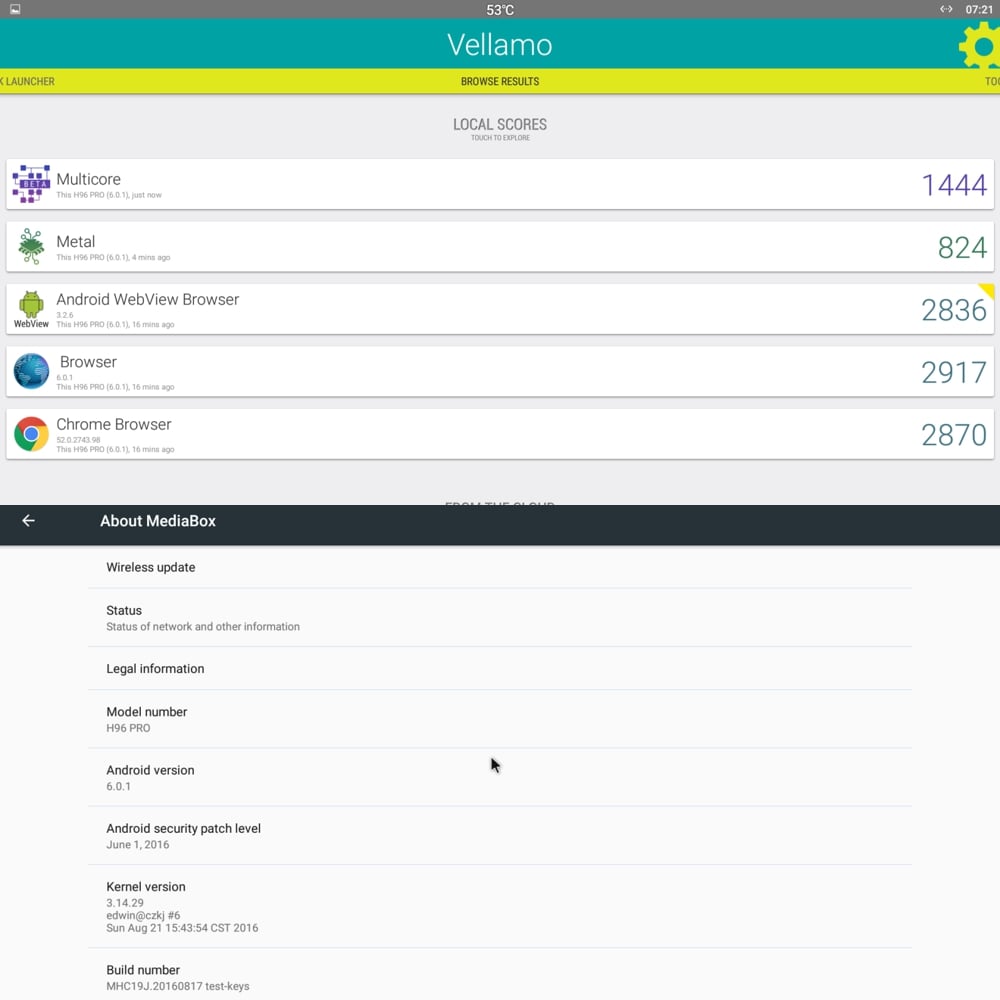The height and width of the screenshot is (1000, 1000).
Task: Select the Browse Results tab
Action: click(500, 82)
